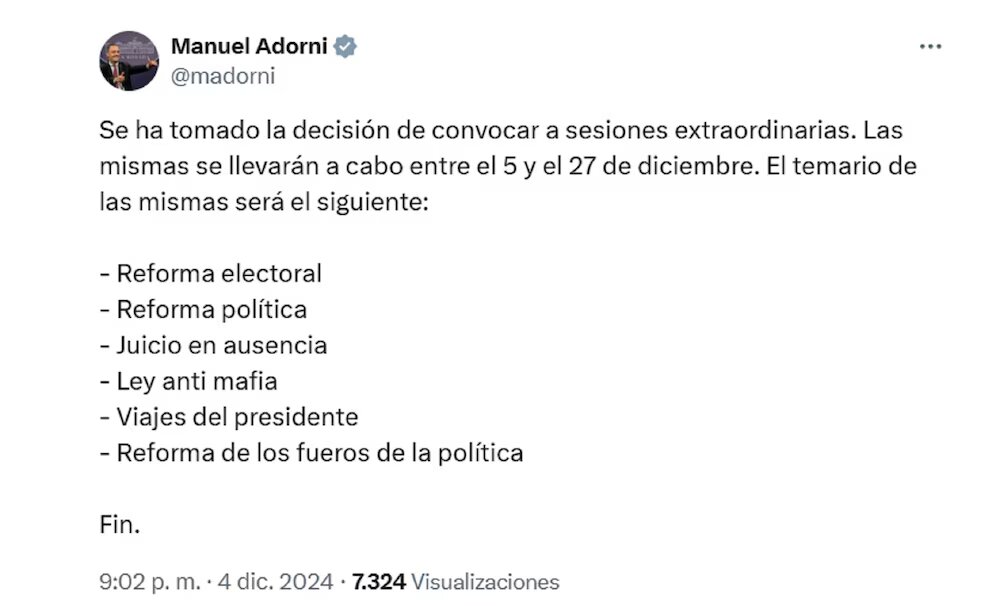
Task: Click the 9:02 p. m. timestamp
Action: click(x=141, y=581)
